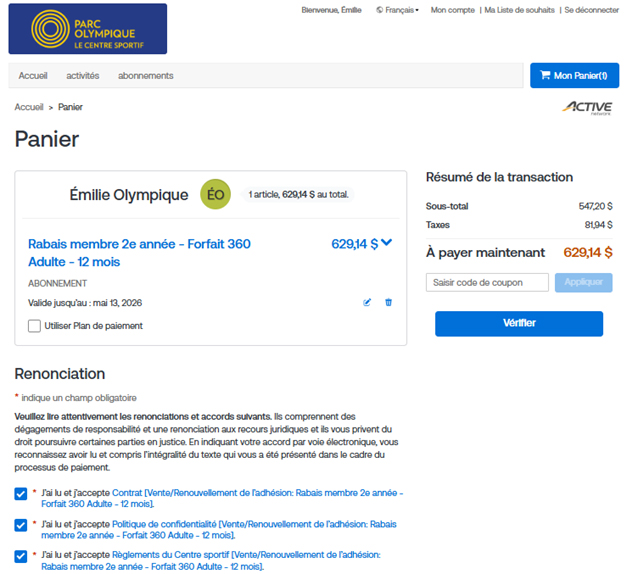Image resolution: width=627 pixels, height=574 pixels.
Task: Open the abonnements menu
Action: [145, 76]
